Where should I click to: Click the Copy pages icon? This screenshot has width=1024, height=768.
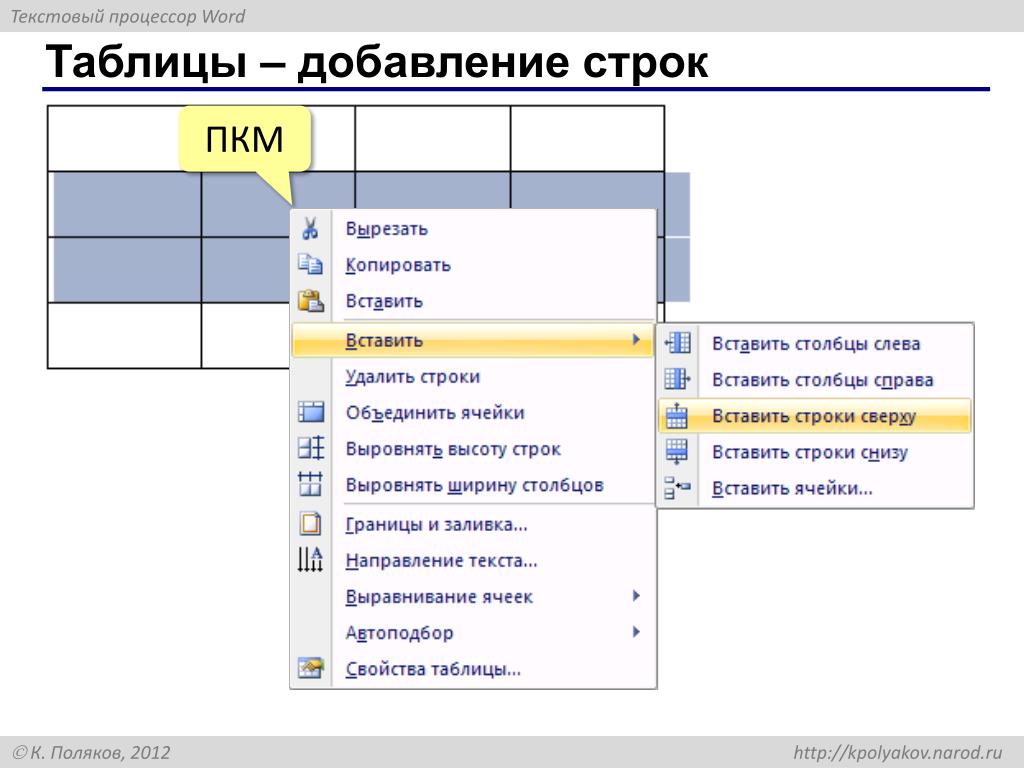coord(310,264)
